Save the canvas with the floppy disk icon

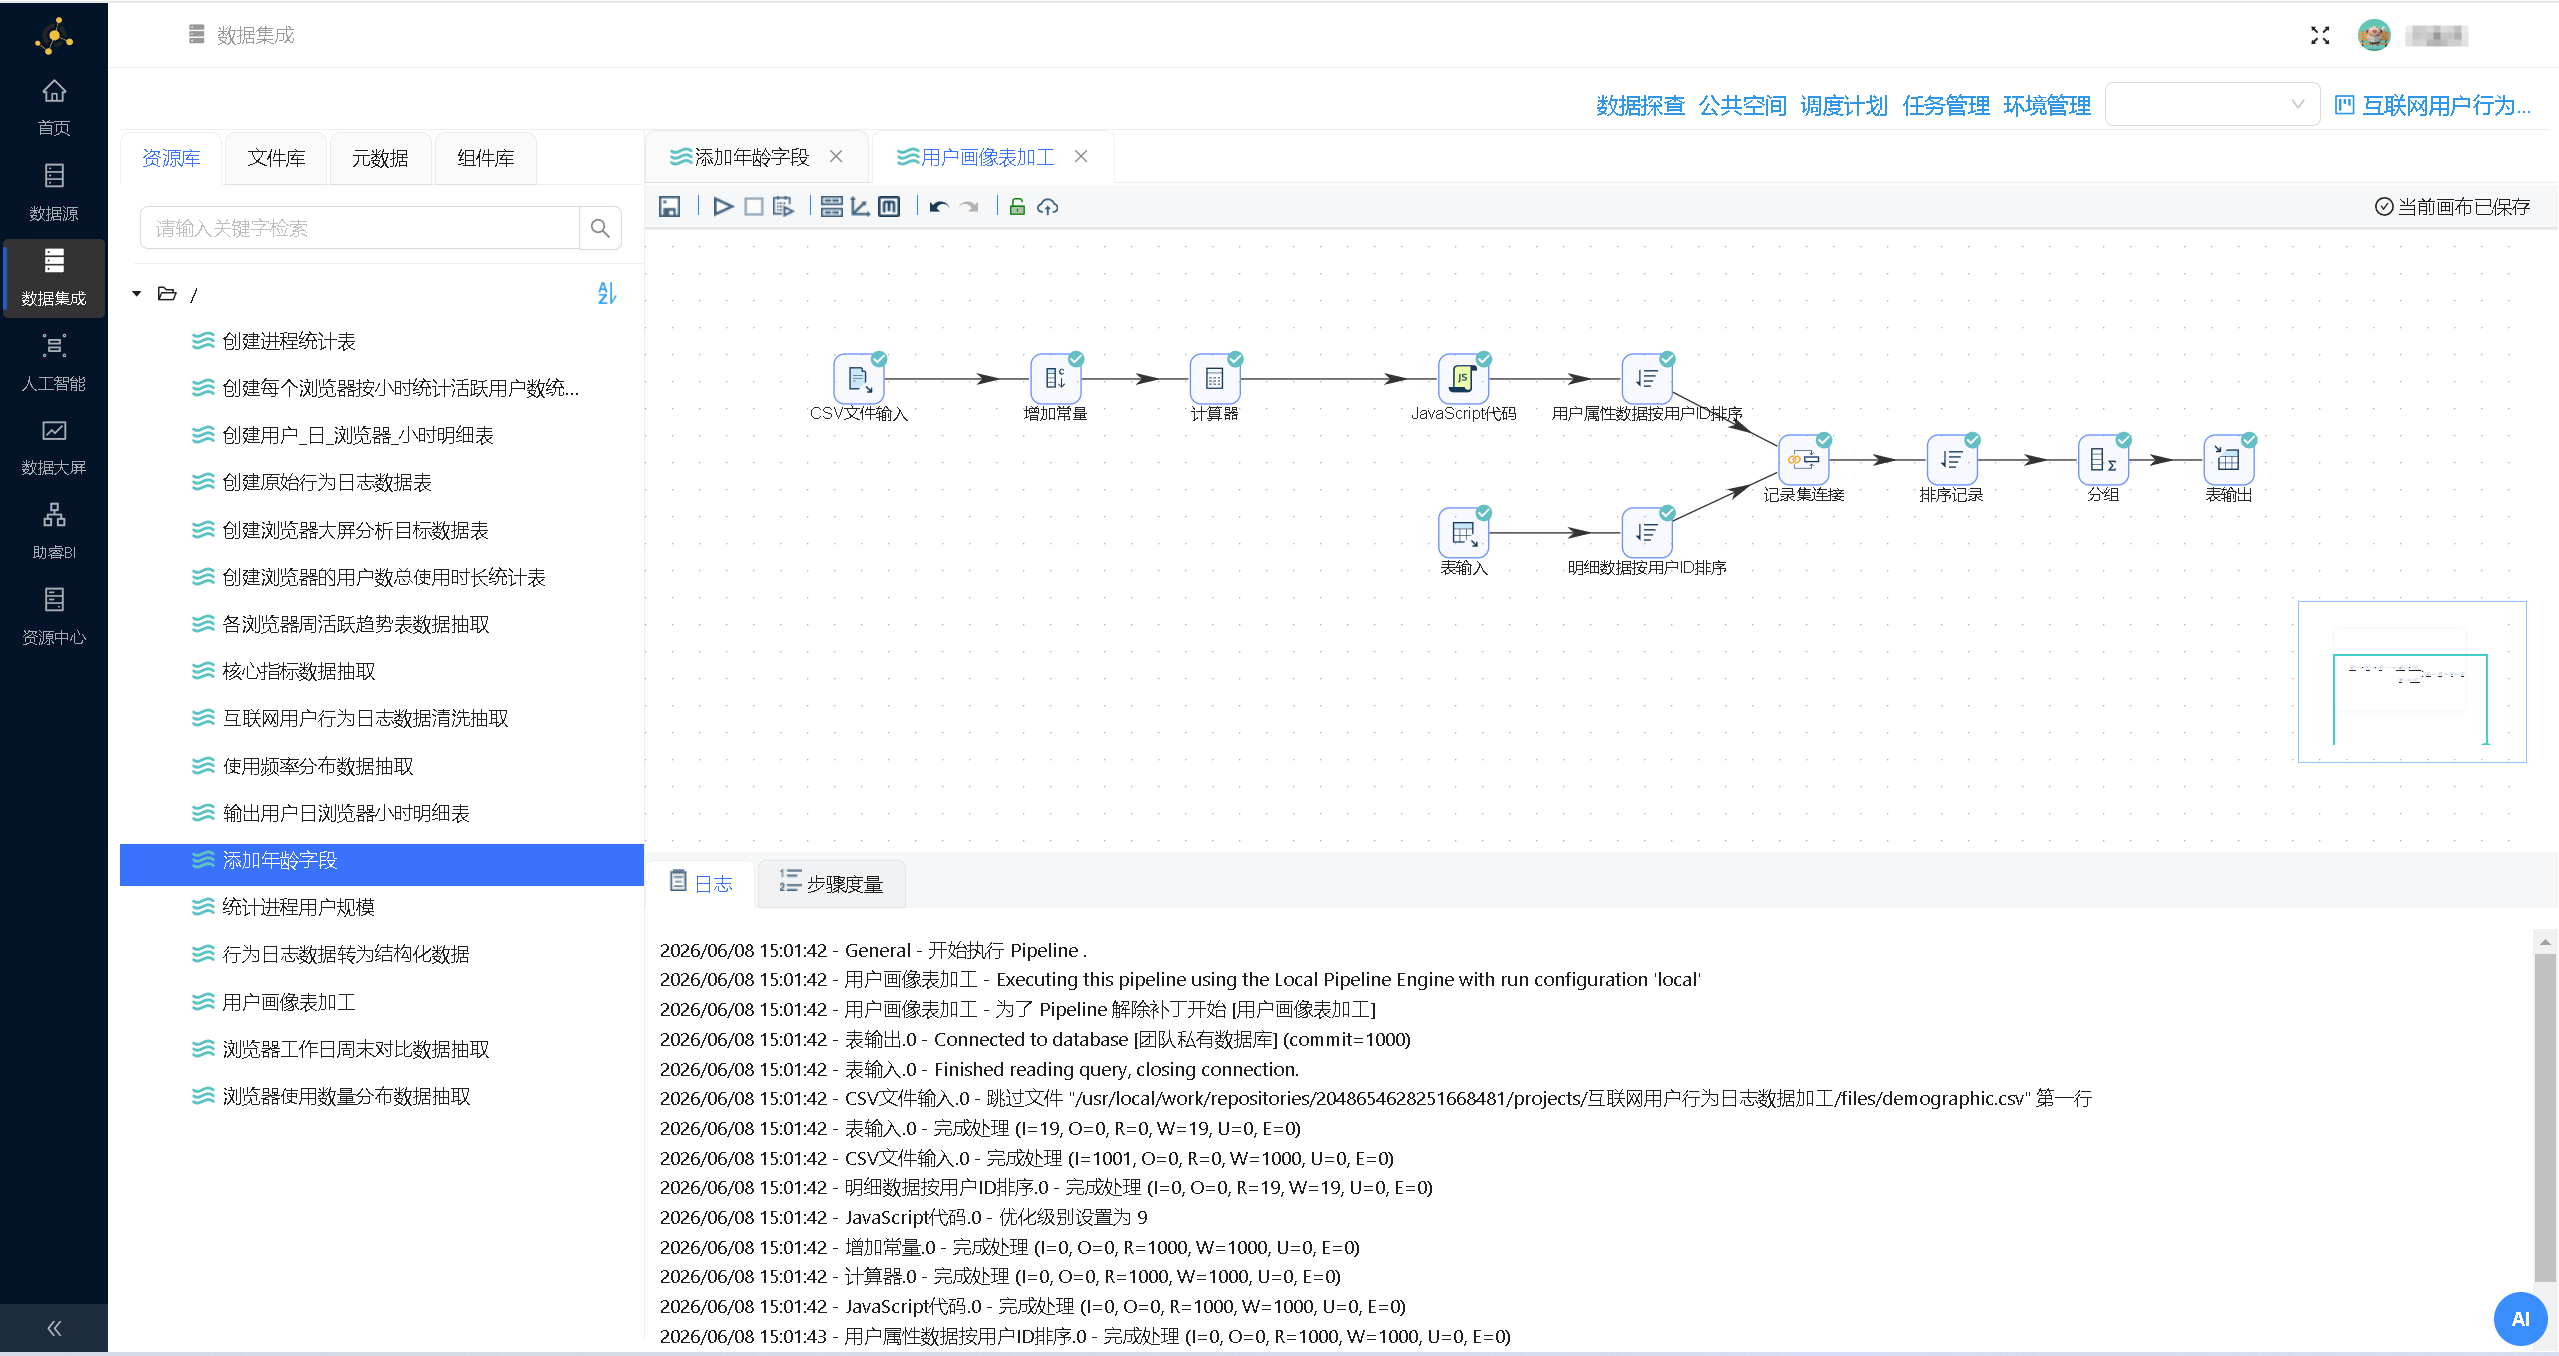click(669, 207)
